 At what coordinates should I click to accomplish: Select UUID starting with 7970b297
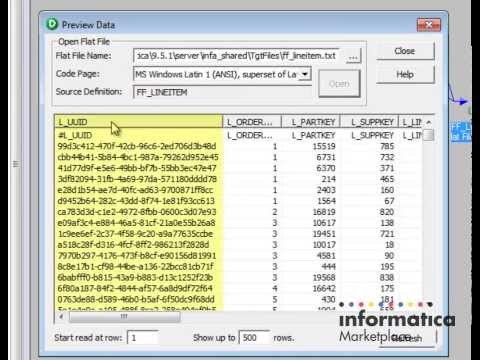[137, 256]
